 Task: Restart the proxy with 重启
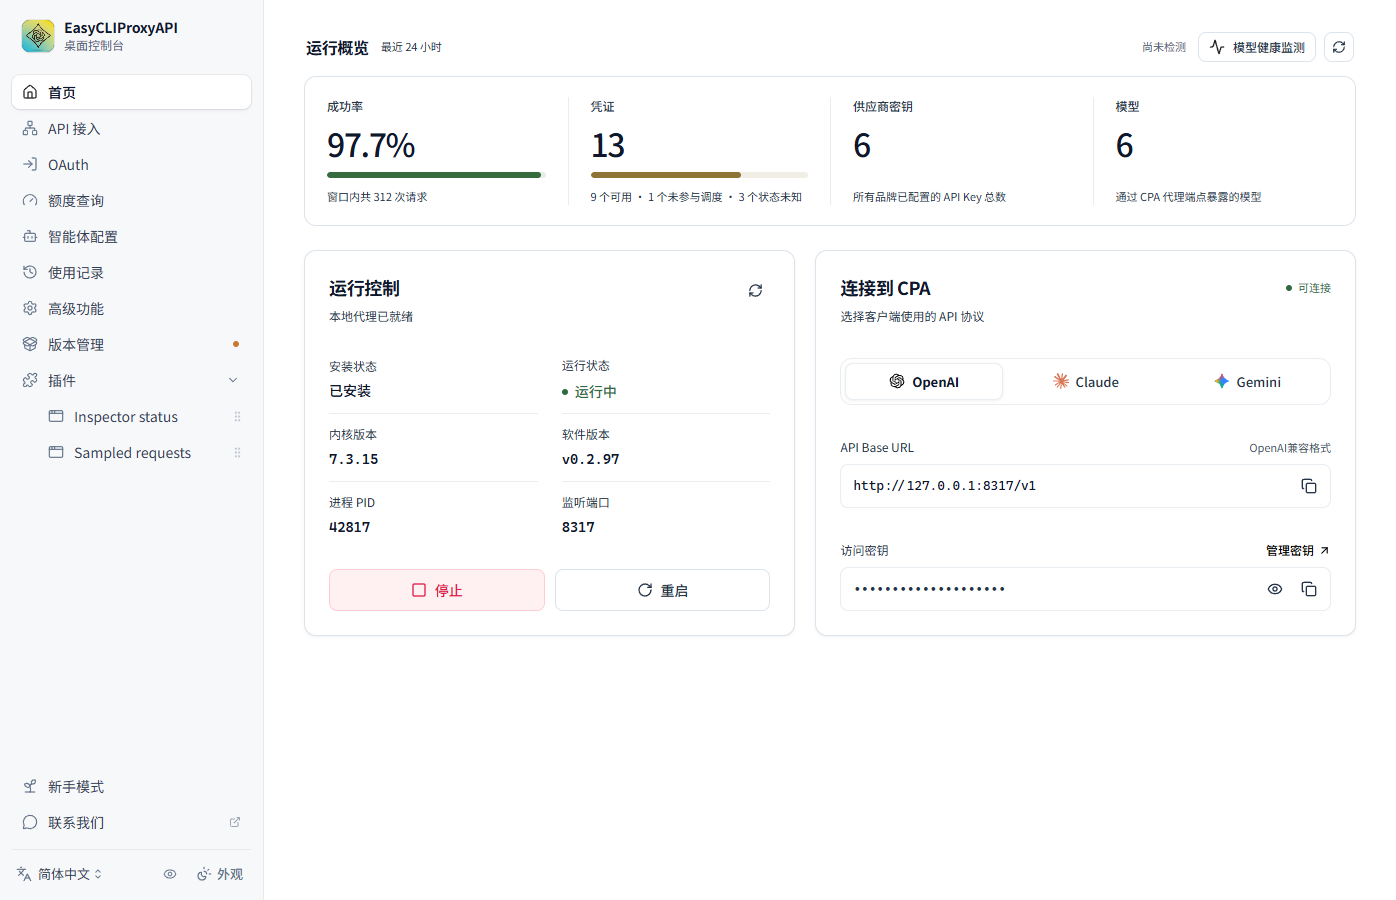(662, 590)
